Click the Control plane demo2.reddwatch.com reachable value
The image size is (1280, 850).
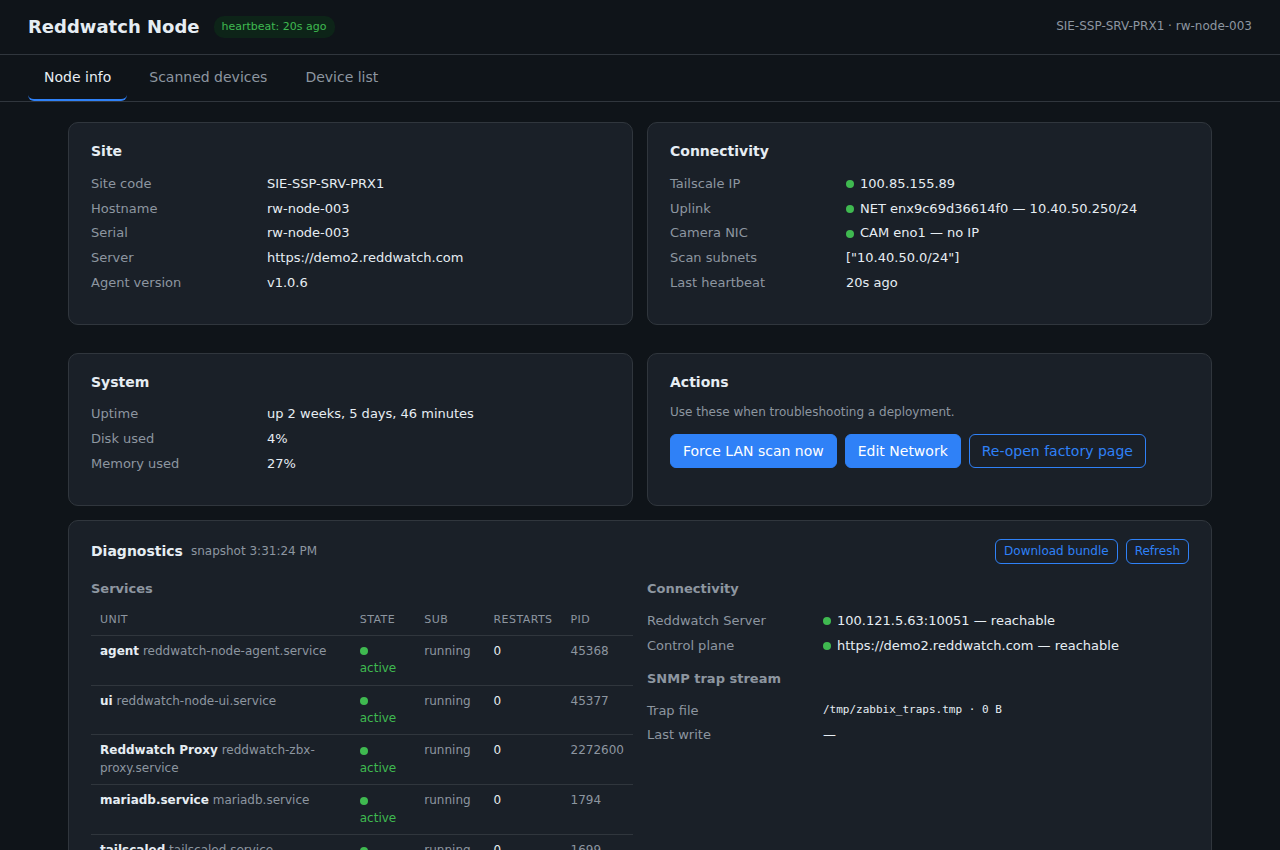tap(978, 646)
